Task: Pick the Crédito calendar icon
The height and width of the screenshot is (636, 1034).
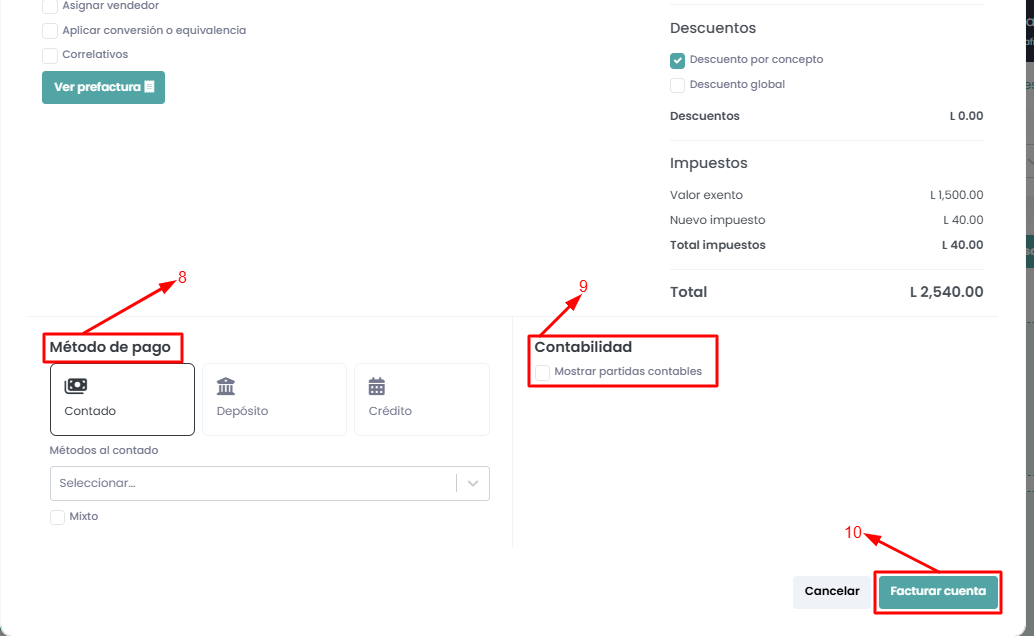Action: [377, 386]
